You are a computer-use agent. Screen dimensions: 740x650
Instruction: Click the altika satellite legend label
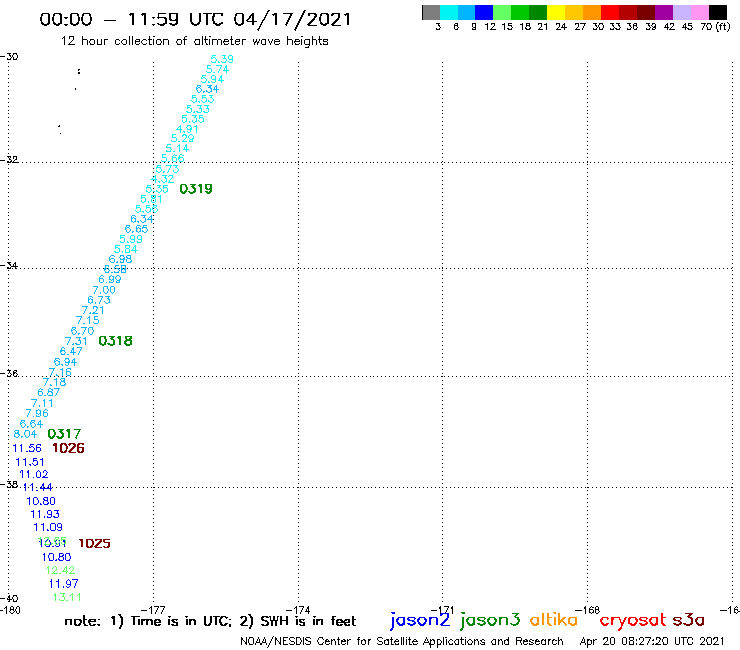(554, 620)
